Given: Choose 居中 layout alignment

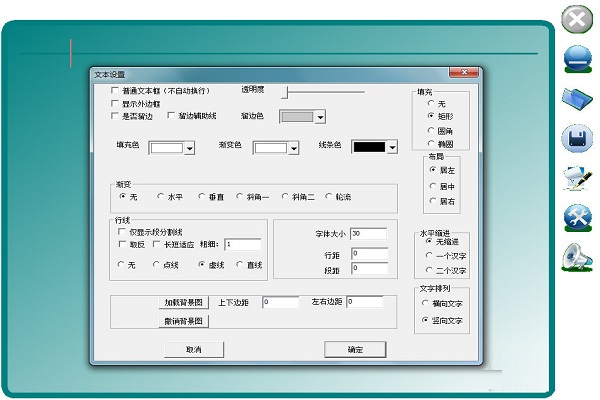Looking at the screenshot, I should pyautogui.click(x=433, y=186).
